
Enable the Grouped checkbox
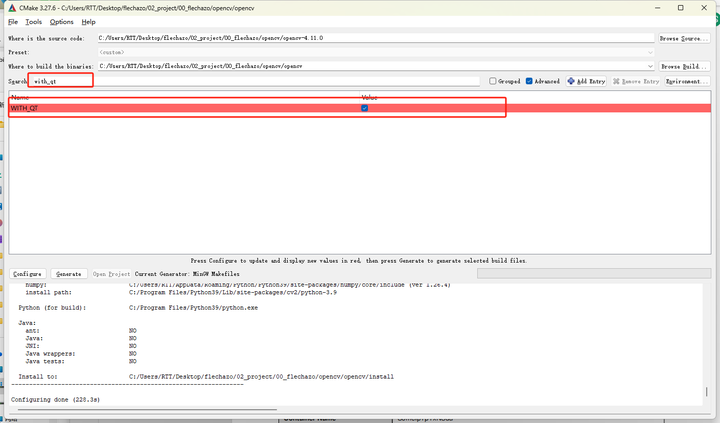coord(493,81)
